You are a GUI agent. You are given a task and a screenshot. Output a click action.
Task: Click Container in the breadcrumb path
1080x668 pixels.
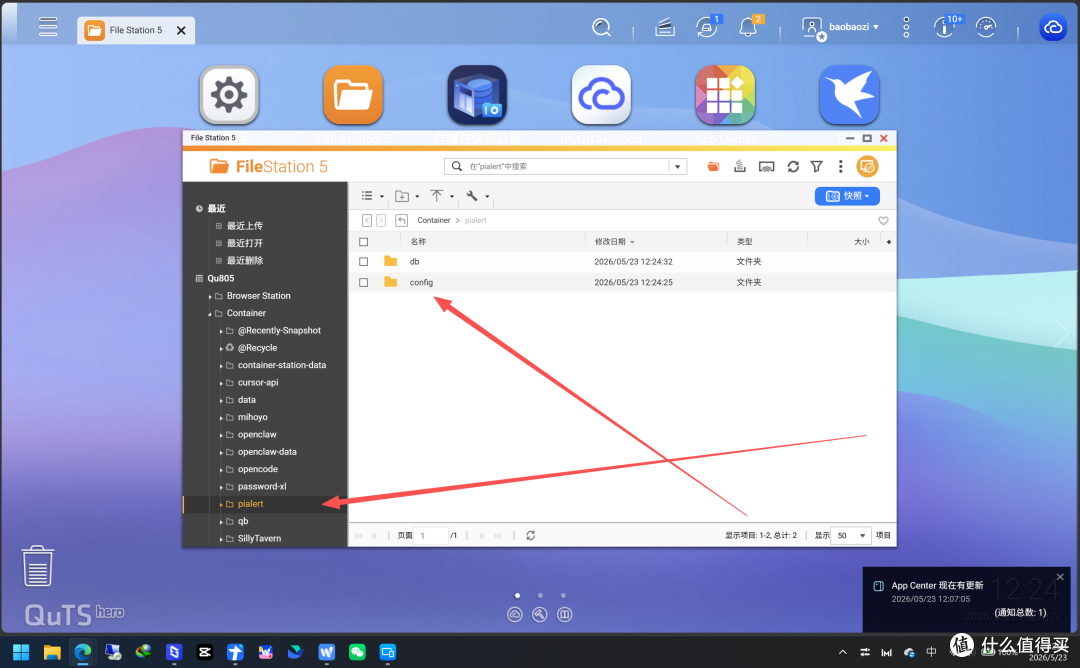coord(433,220)
